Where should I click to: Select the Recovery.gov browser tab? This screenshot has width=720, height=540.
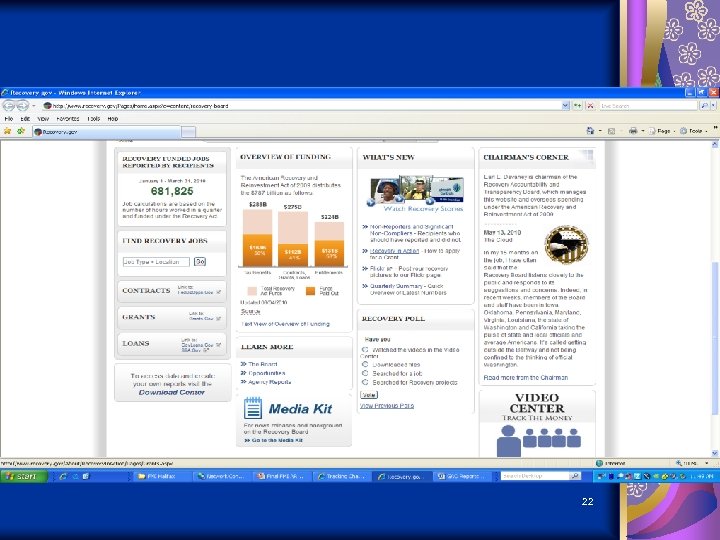click(x=107, y=132)
